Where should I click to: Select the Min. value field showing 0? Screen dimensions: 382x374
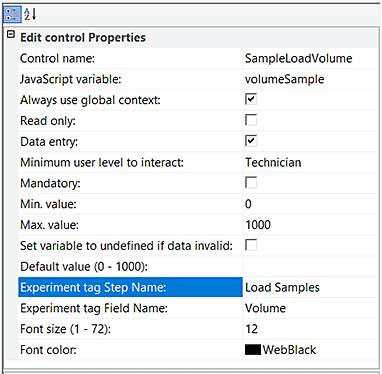[310, 204]
